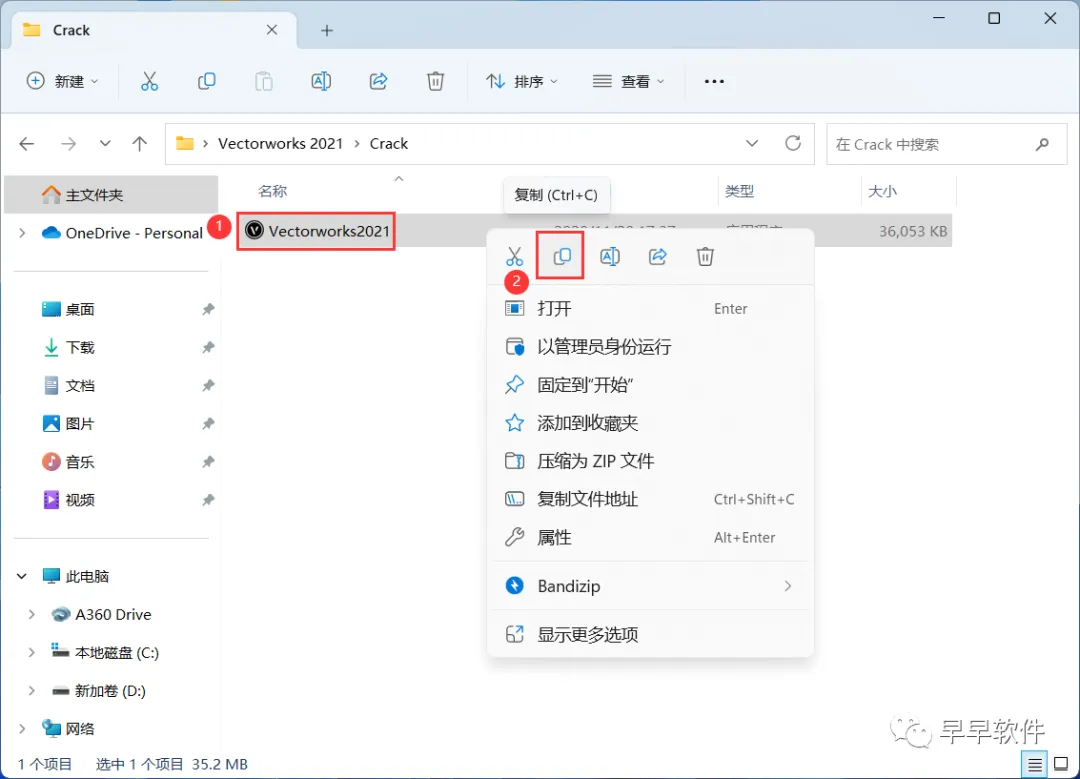The width and height of the screenshot is (1080, 779).
Task: Click the search magnifier icon
Action: tap(1042, 144)
